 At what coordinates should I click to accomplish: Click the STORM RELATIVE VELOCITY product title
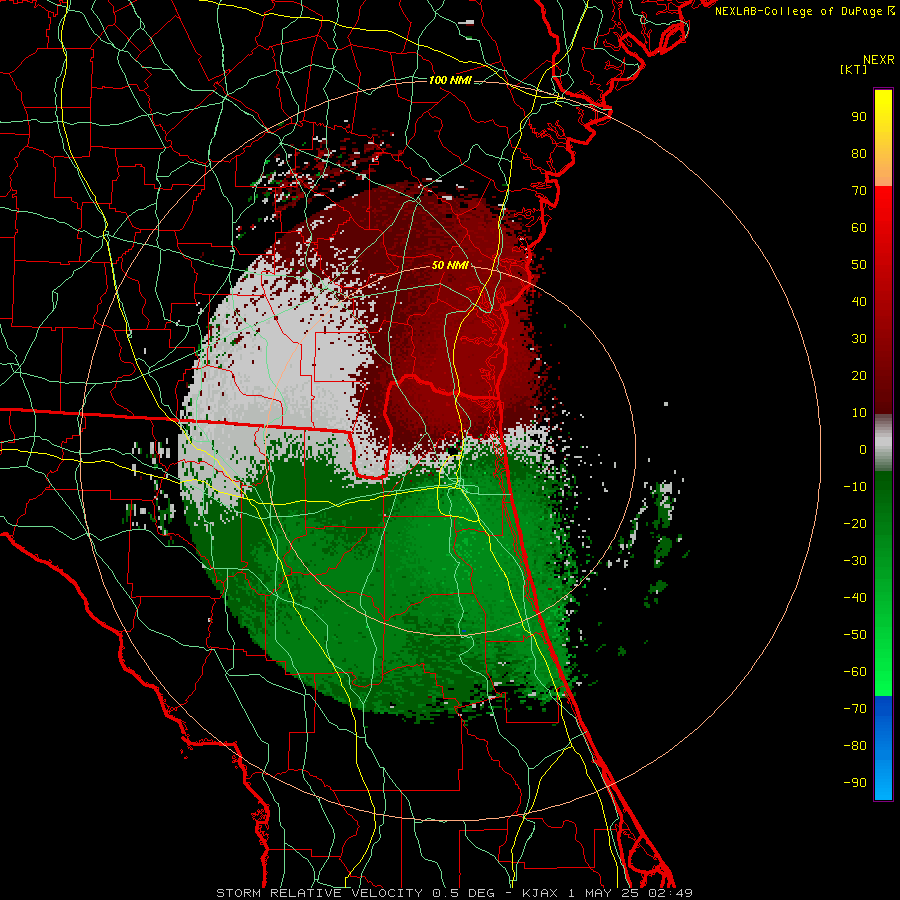319,893
